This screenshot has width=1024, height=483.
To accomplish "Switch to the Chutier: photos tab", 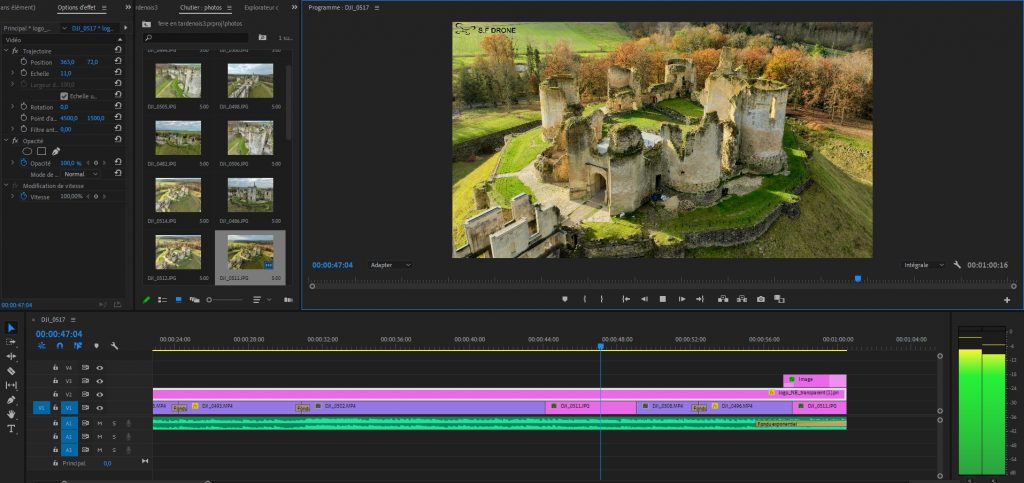I will [201, 8].
